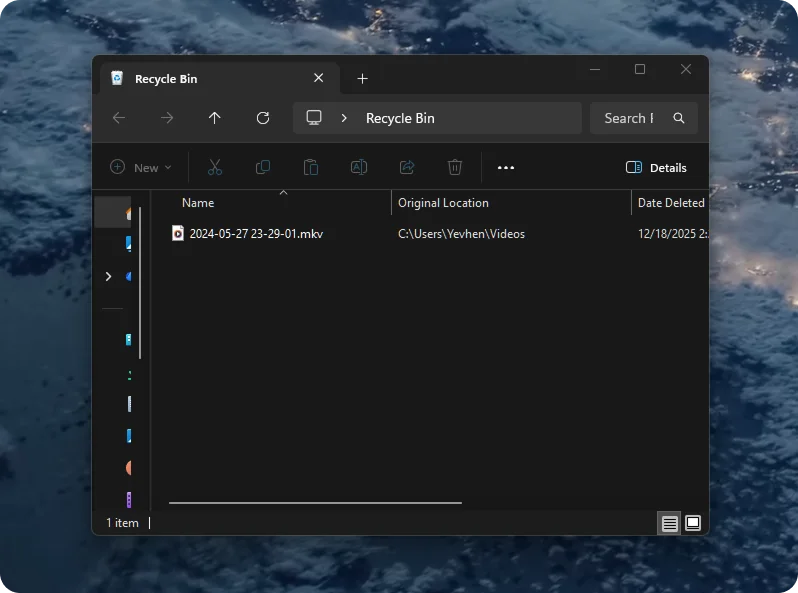The image size is (798, 593).
Task: Click the Back navigation arrow
Action: [119, 118]
